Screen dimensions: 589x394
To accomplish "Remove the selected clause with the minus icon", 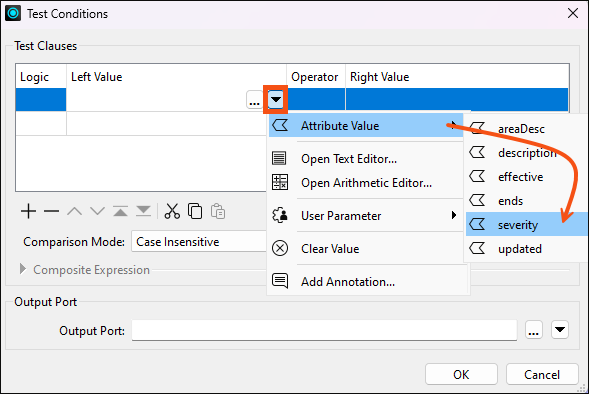I will 51,211.
